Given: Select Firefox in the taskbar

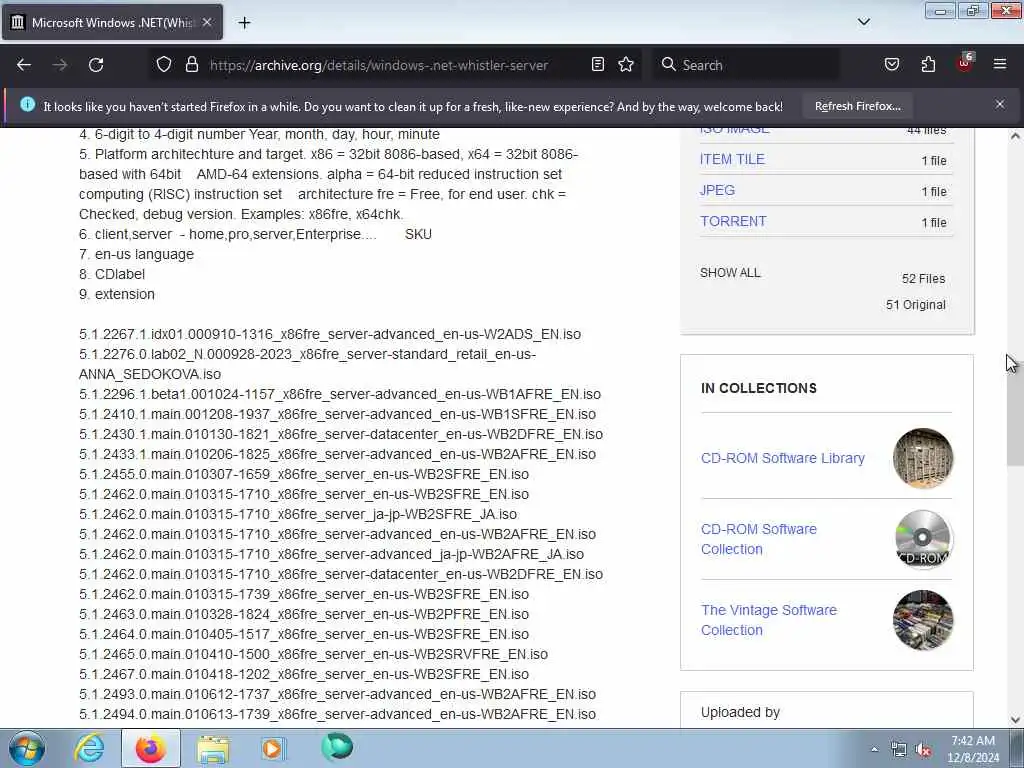Looking at the screenshot, I should (x=151, y=748).
